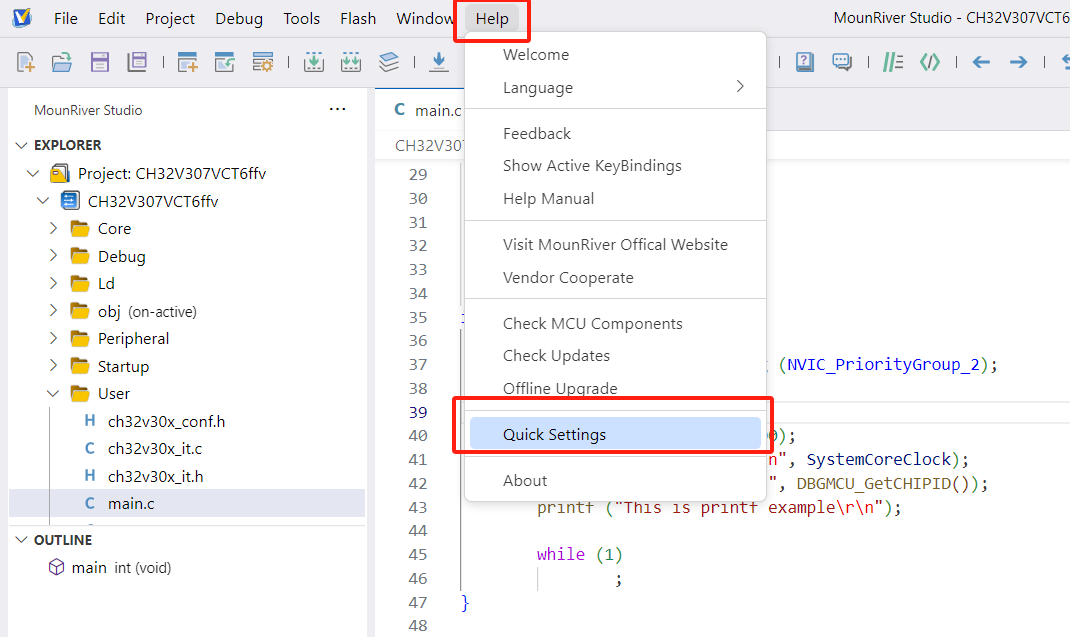Viewport: 1070px width, 637px height.
Task: Click the Navigate Forward arrow icon
Action: tap(1018, 62)
